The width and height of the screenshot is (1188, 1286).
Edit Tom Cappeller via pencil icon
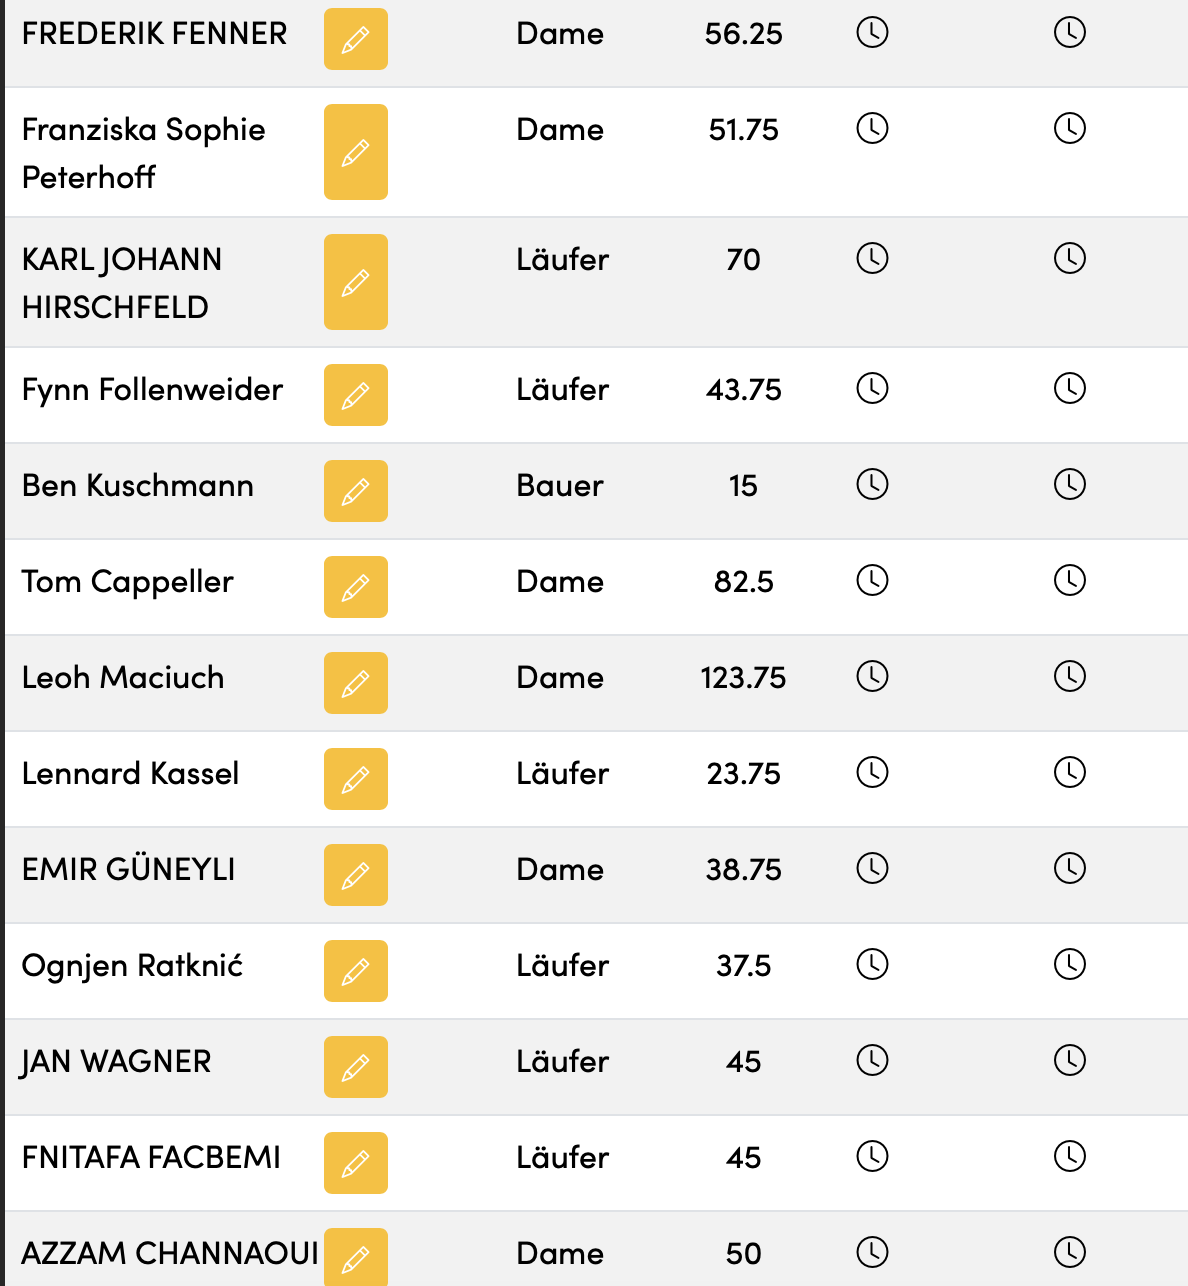355,587
